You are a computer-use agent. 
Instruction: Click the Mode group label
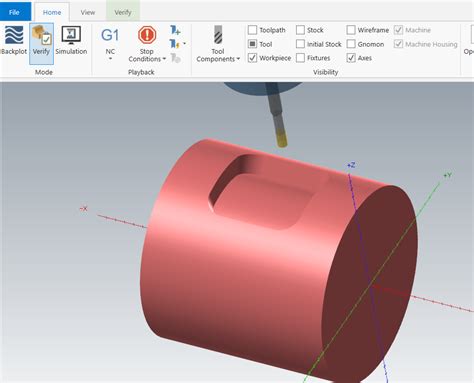44,72
